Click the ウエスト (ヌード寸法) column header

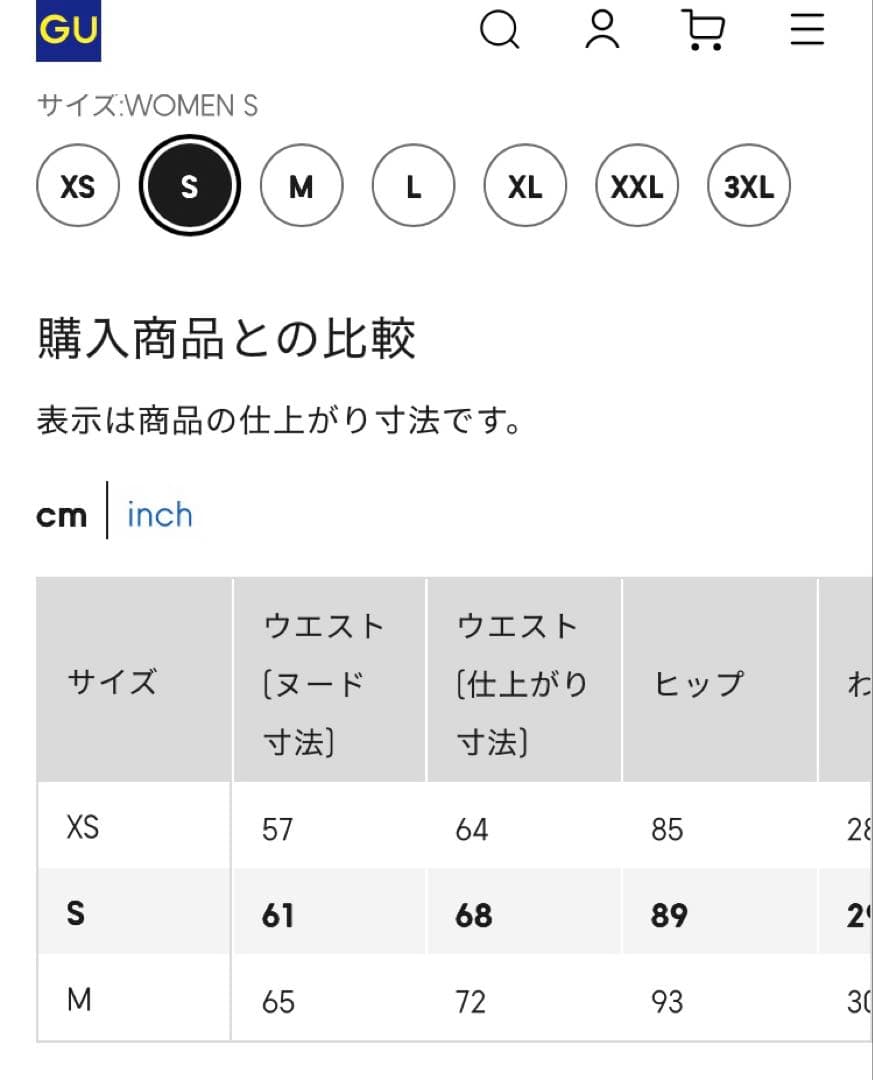[x=329, y=681]
